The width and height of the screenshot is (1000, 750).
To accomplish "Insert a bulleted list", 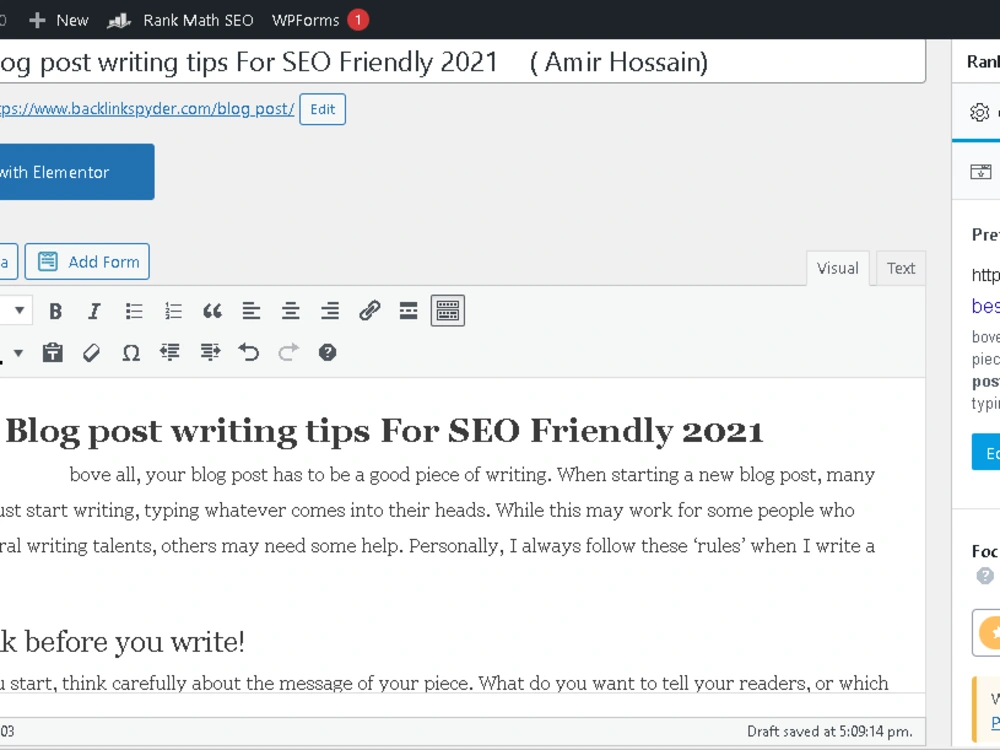I will click(134, 311).
